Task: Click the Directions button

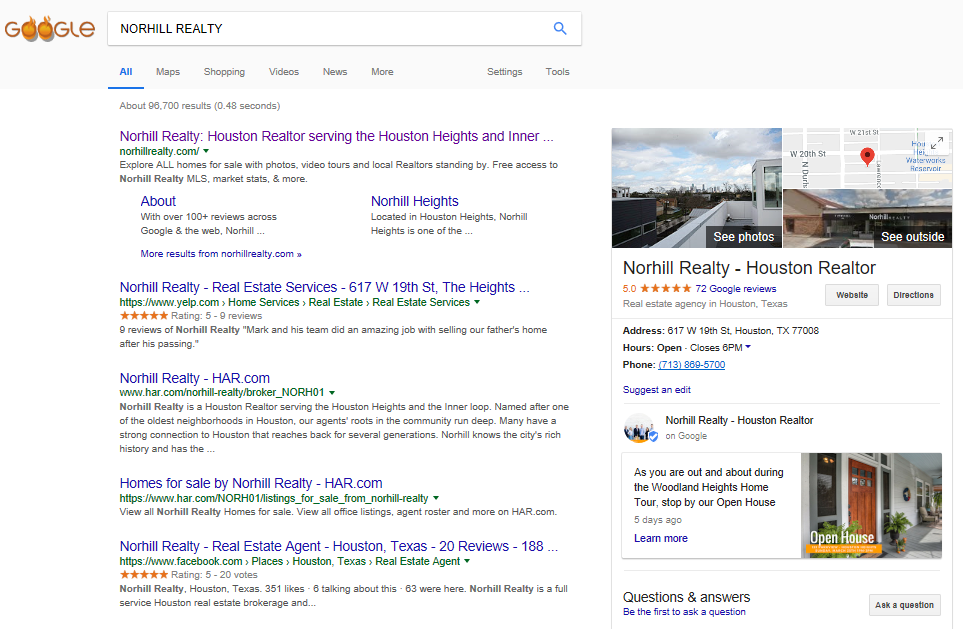Action: coord(913,295)
